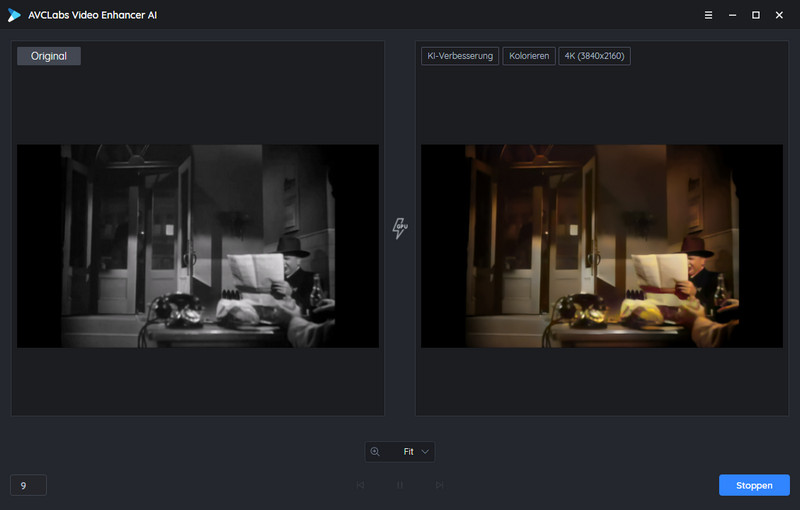
Task: Click the frame number field showing 9
Action: click(x=29, y=486)
